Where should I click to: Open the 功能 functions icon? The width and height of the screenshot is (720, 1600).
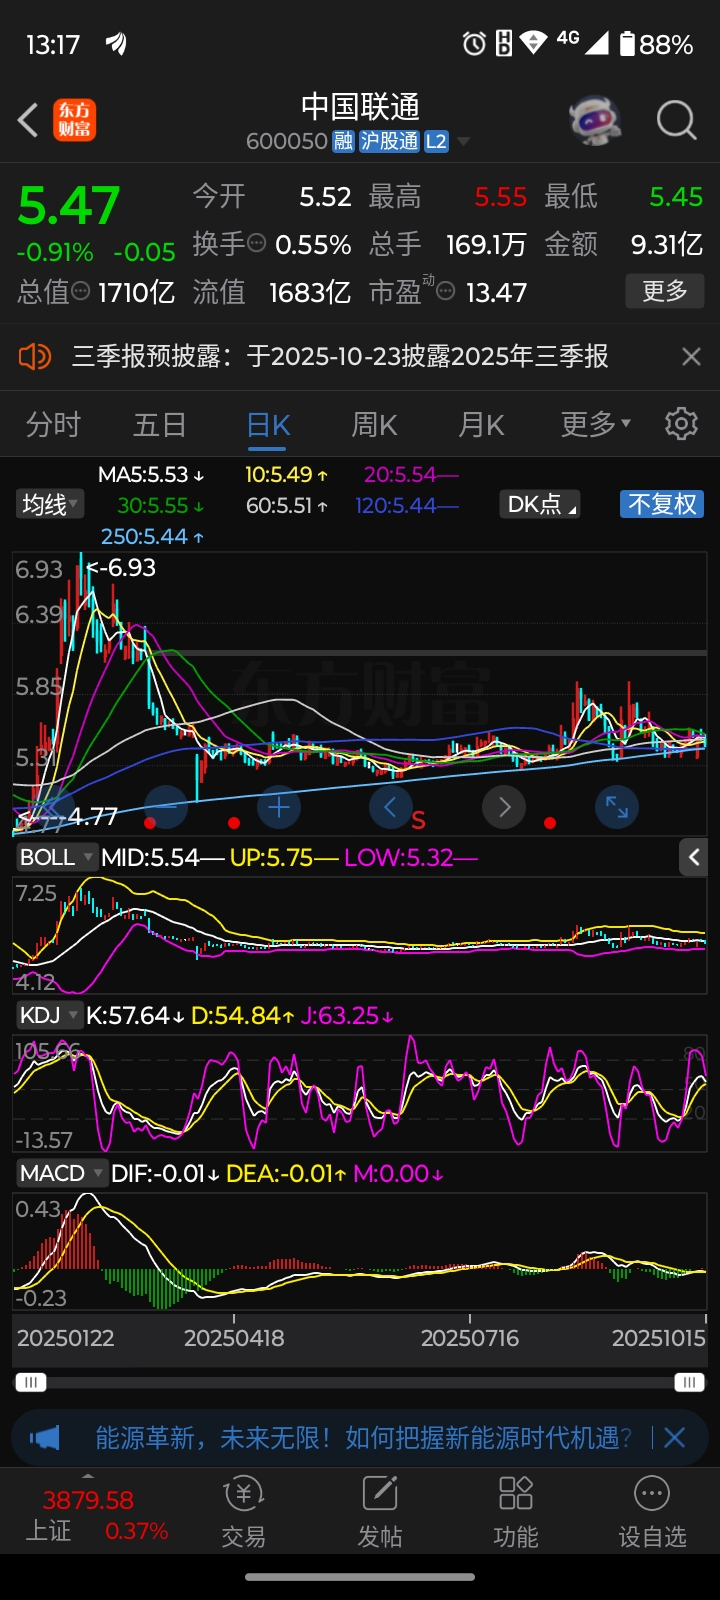(x=516, y=1512)
